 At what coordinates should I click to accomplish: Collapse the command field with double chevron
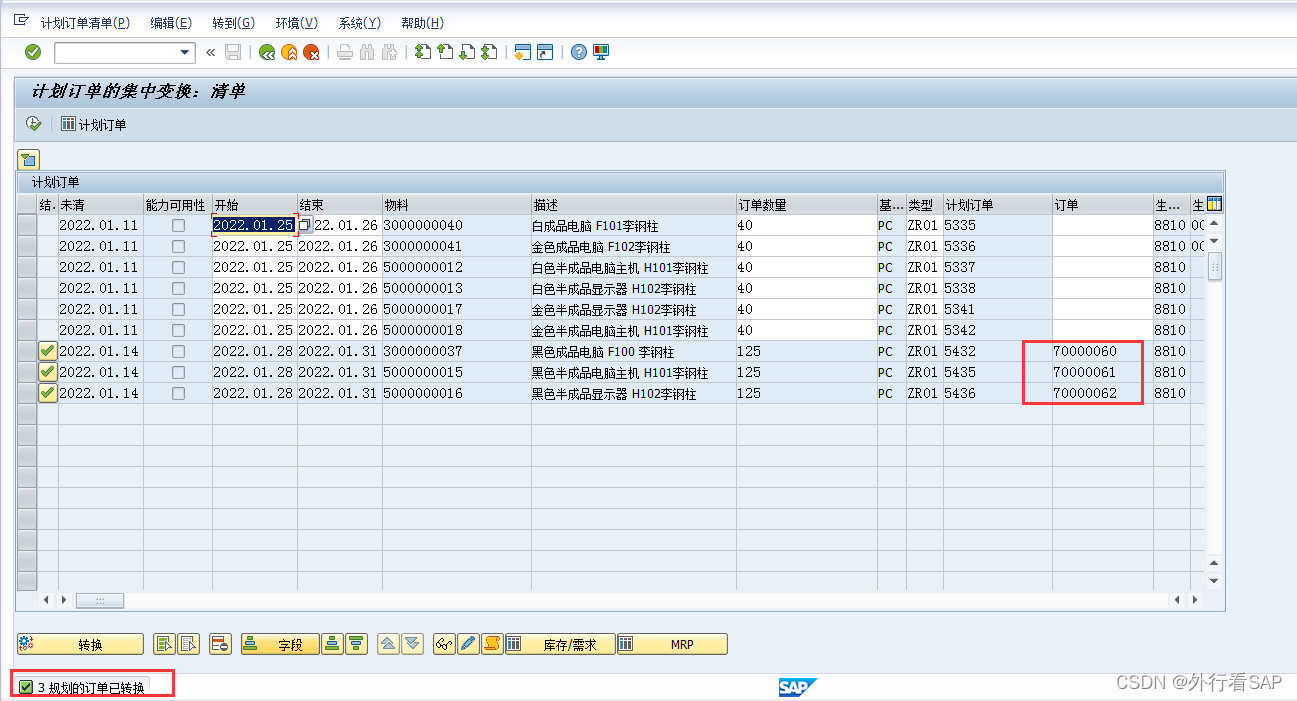[210, 53]
